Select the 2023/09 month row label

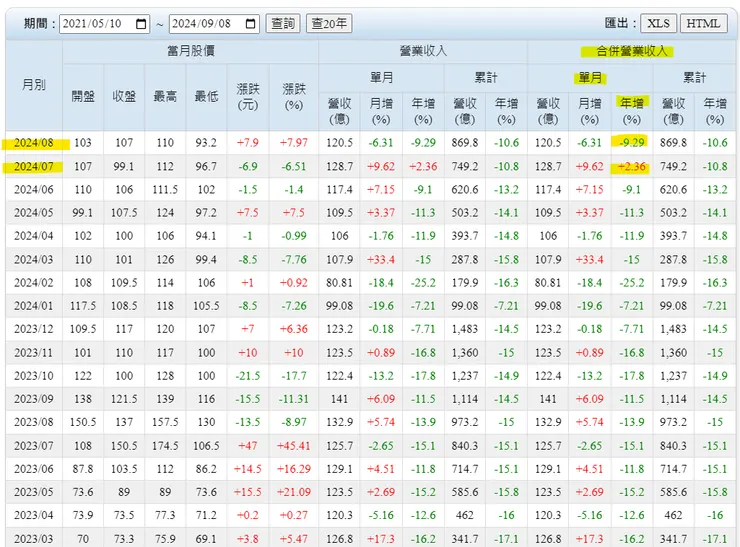tap(34, 399)
